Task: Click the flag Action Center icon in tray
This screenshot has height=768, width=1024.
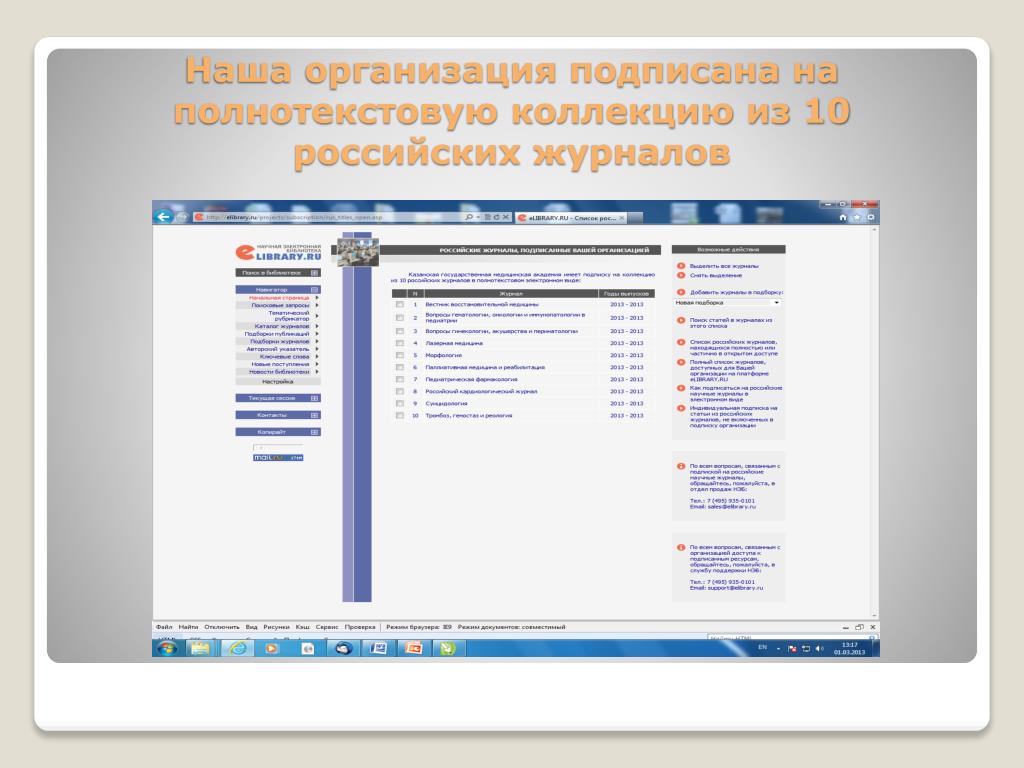Action: pyautogui.click(x=792, y=648)
